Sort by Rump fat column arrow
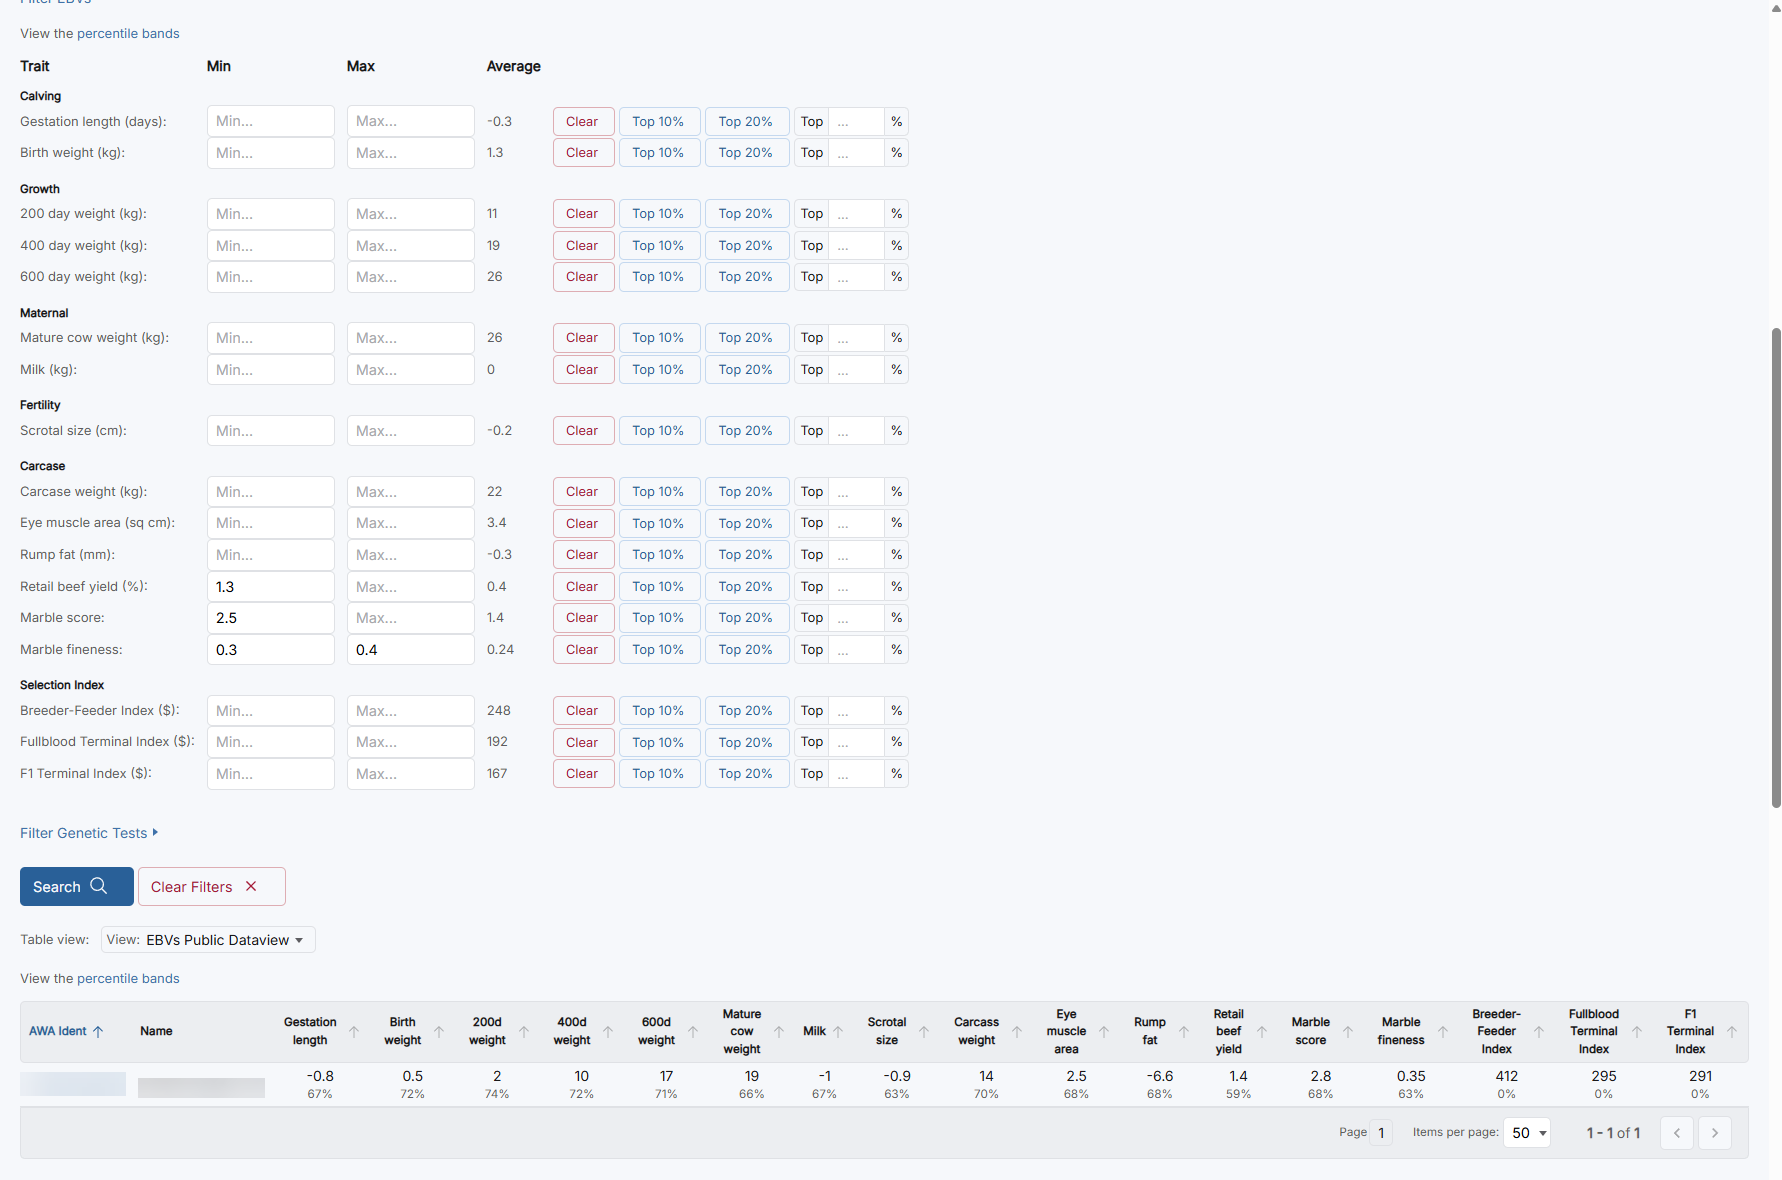The height and width of the screenshot is (1180, 1782). click(1183, 1032)
